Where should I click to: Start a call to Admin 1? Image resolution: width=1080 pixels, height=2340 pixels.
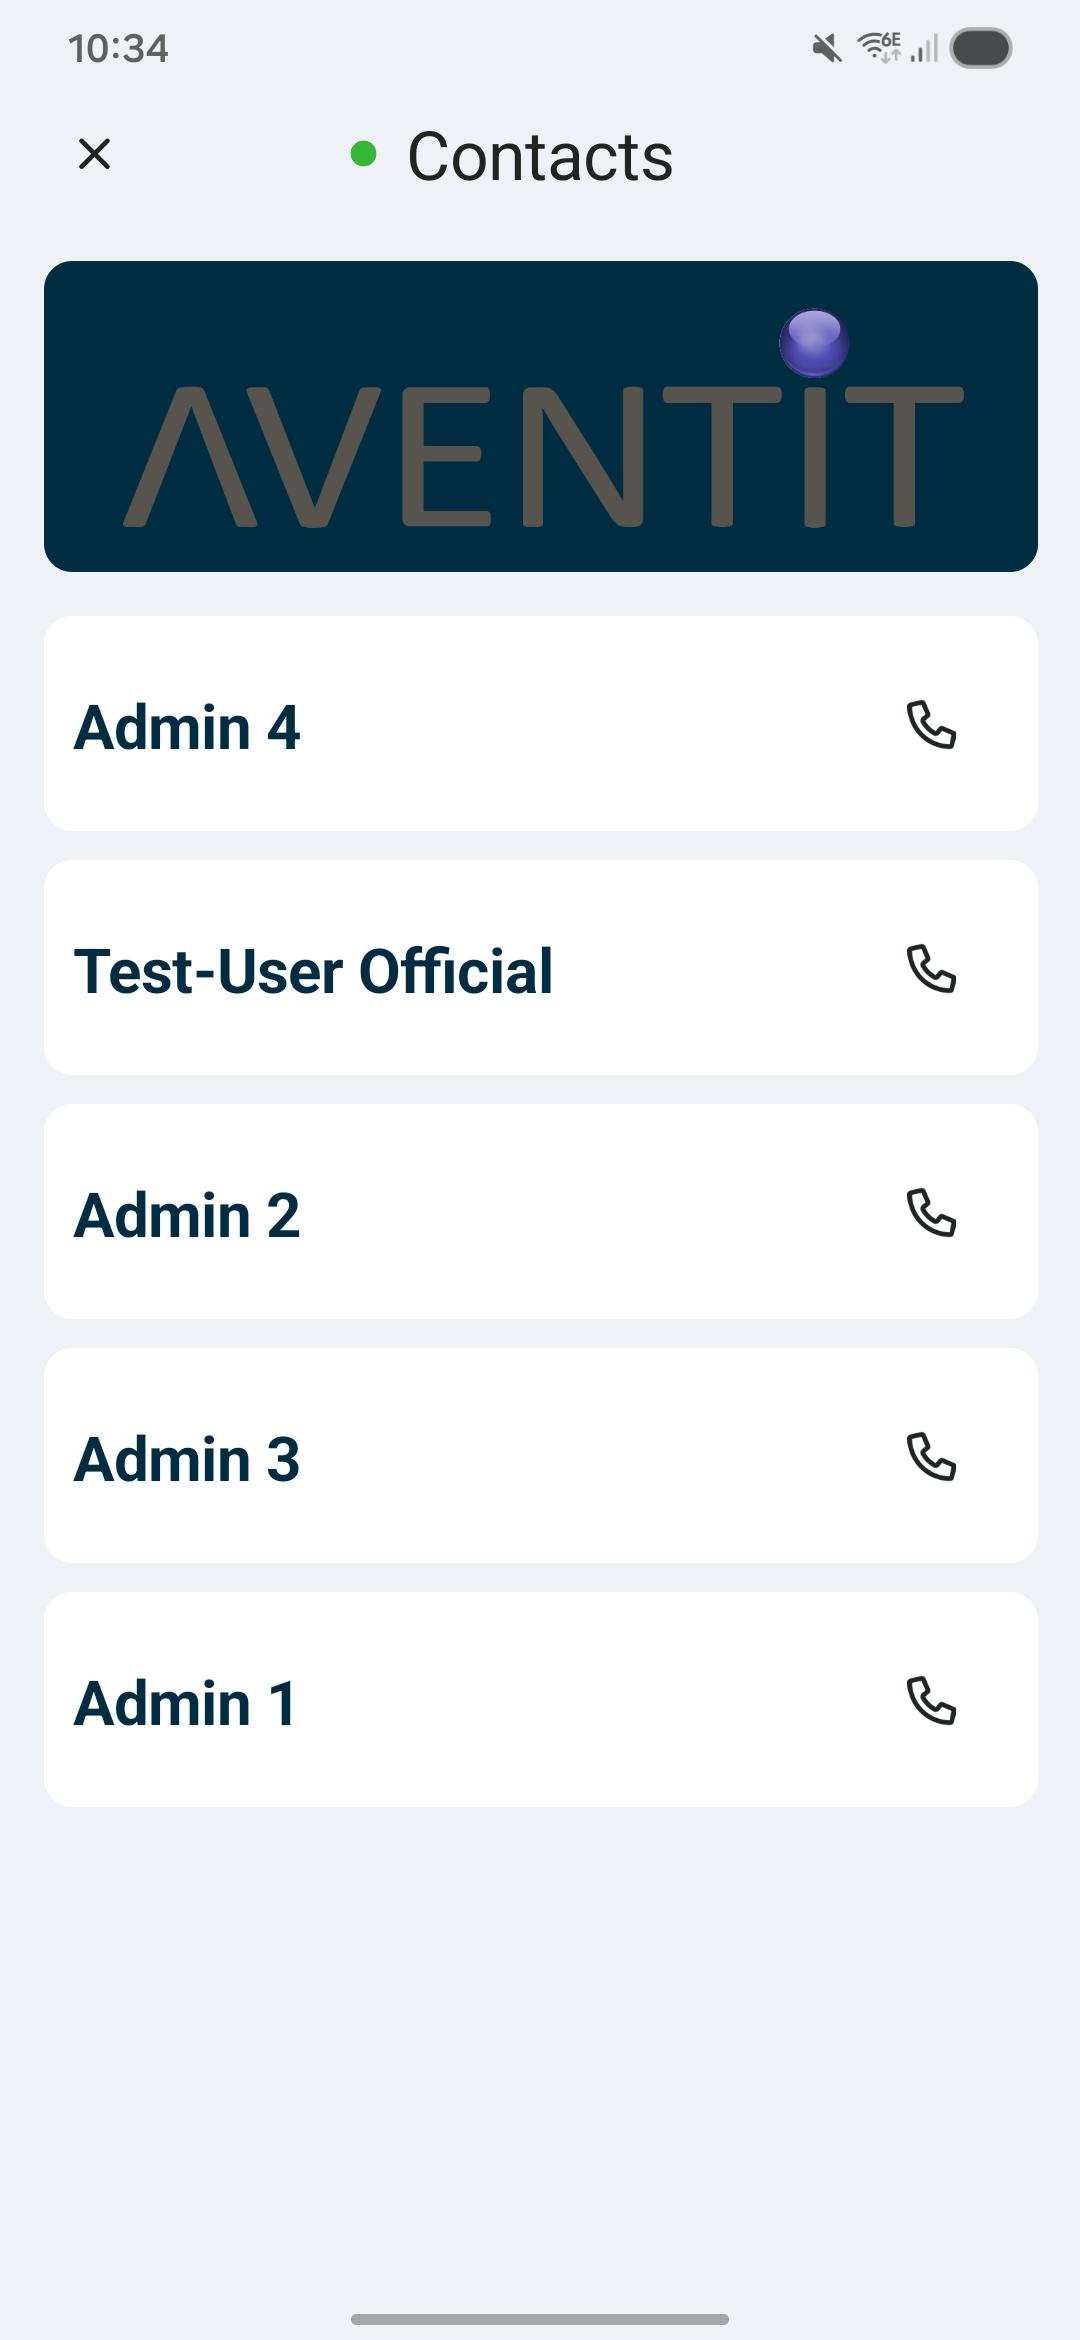pyautogui.click(x=931, y=1701)
